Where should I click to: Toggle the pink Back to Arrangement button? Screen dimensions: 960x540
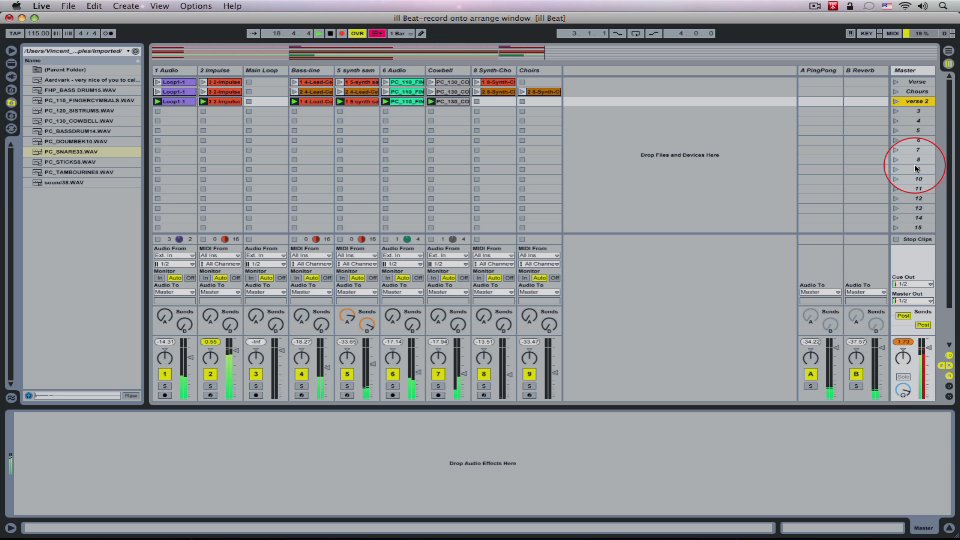[x=377, y=33]
